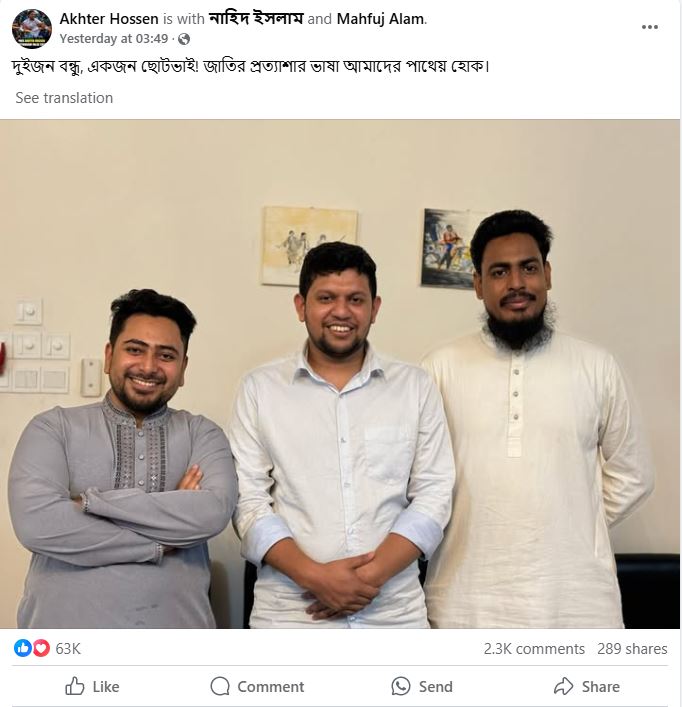This screenshot has width=682, height=707.
Task: Open Mahfuj Alam's tagged profile
Action: coord(380,19)
